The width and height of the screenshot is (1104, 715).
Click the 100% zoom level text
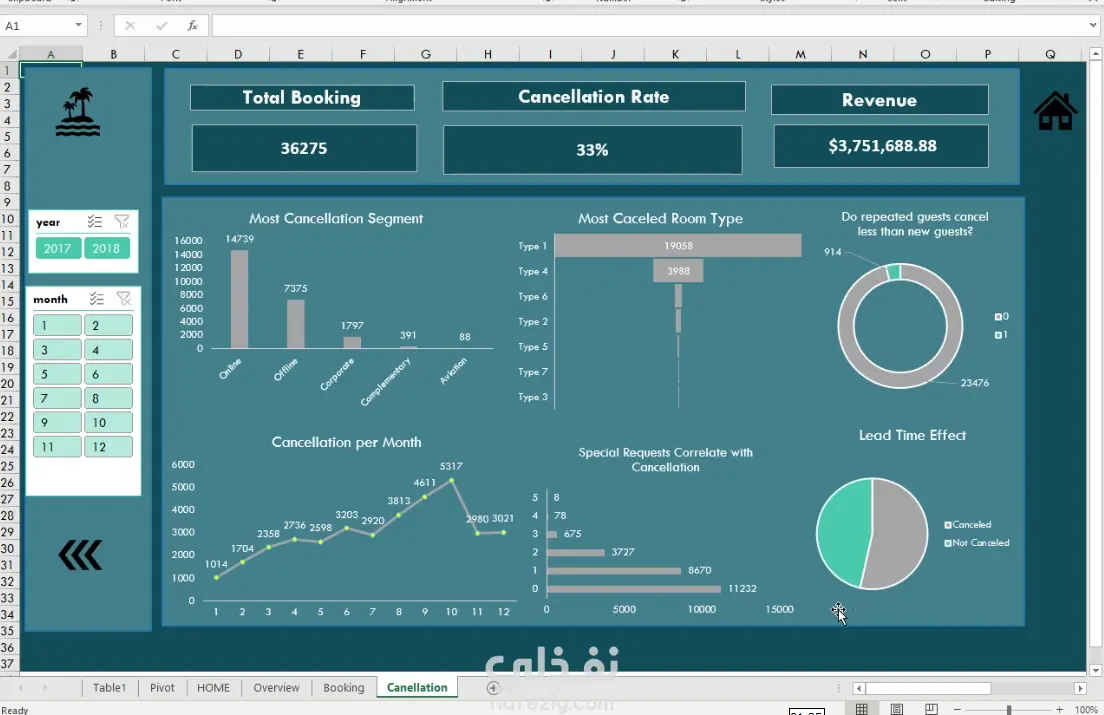pyautogui.click(x=1086, y=709)
